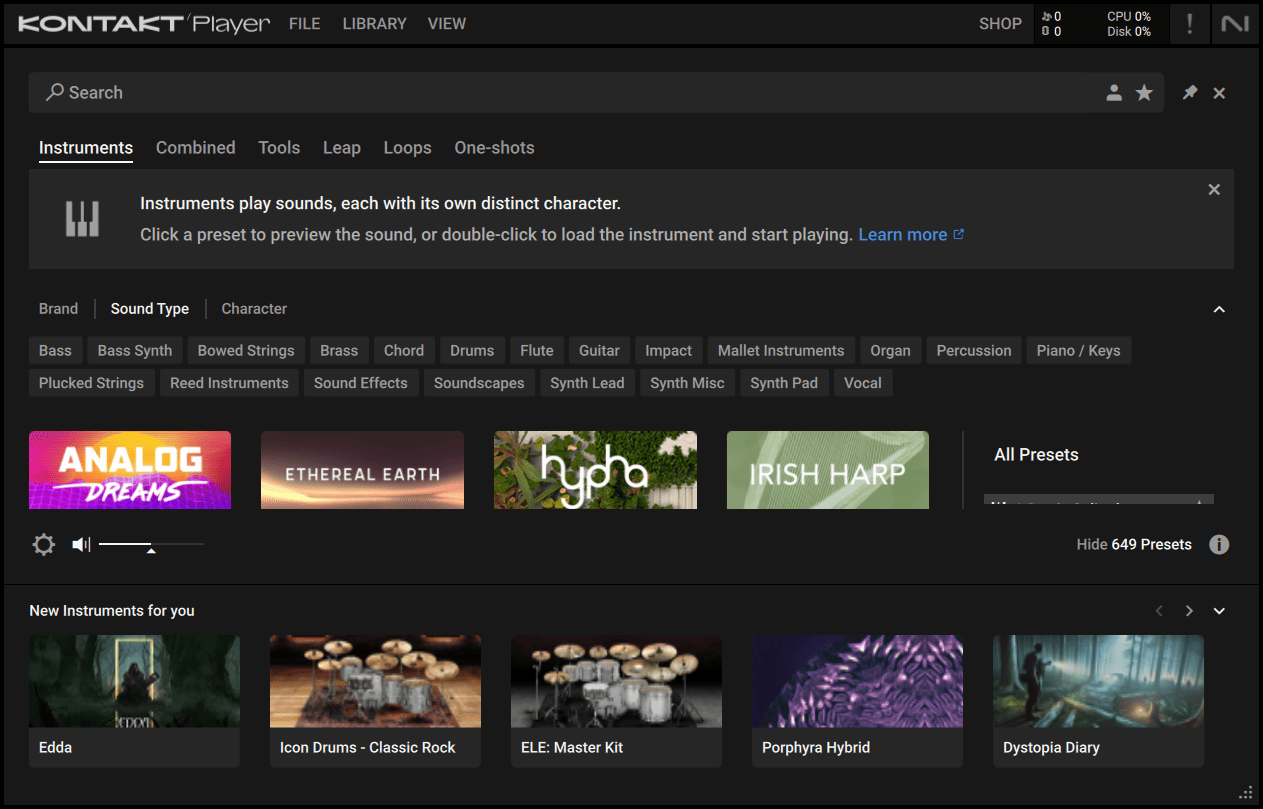1263x809 pixels.
Task: Dismiss the Instruments info banner
Action: tap(1214, 190)
